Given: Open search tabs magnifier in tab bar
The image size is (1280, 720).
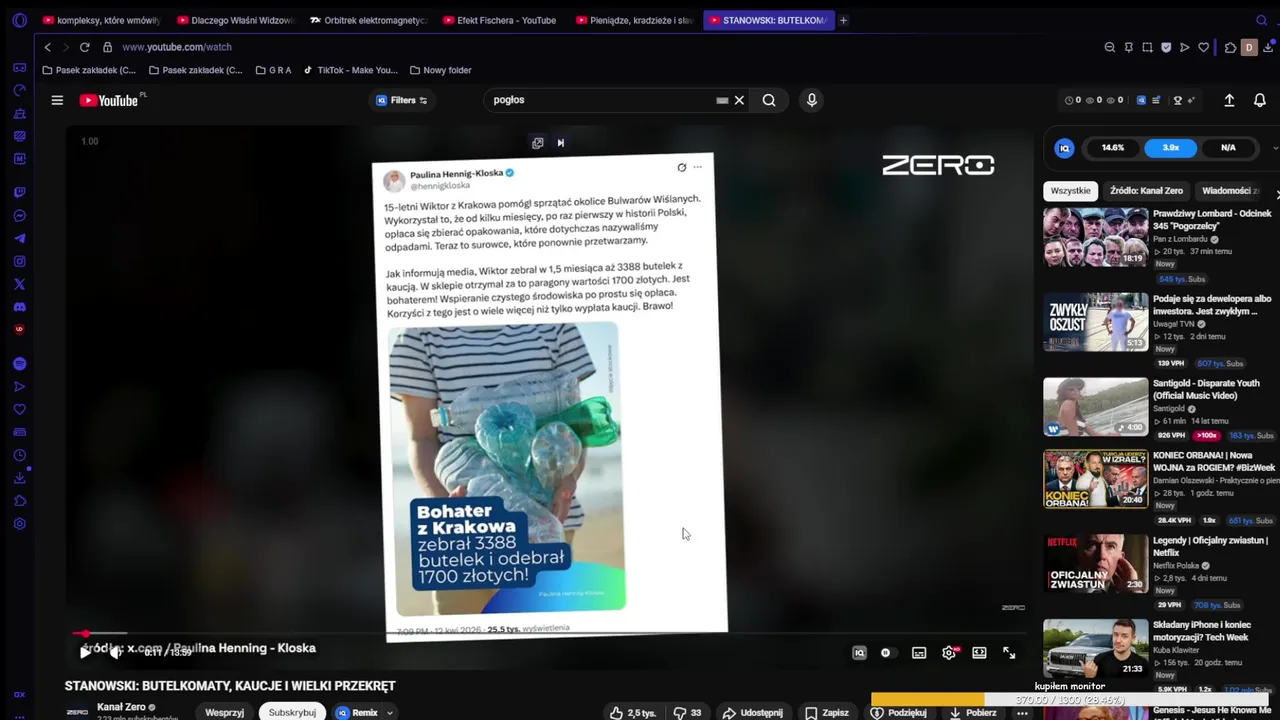Looking at the screenshot, I should click(x=1261, y=20).
